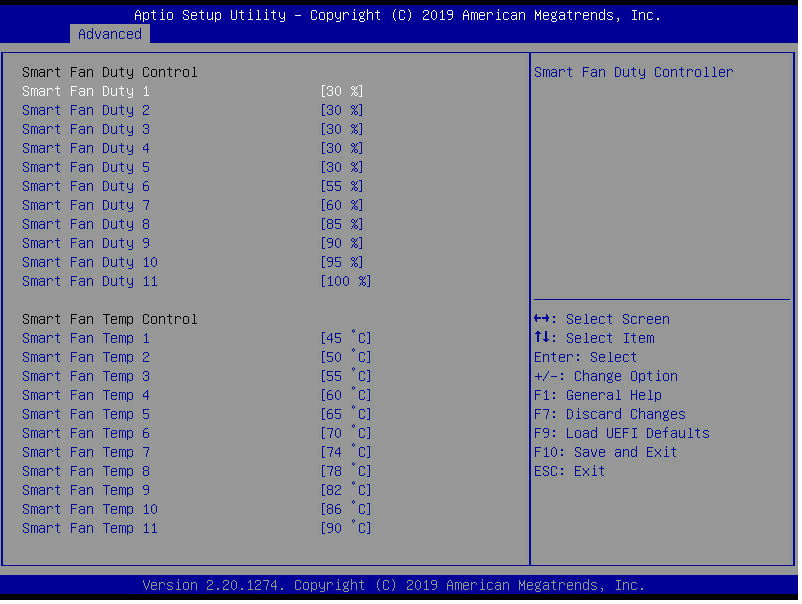The height and width of the screenshot is (604, 802).
Task: Change the Duty 6 value 55 %
Action: point(342,186)
